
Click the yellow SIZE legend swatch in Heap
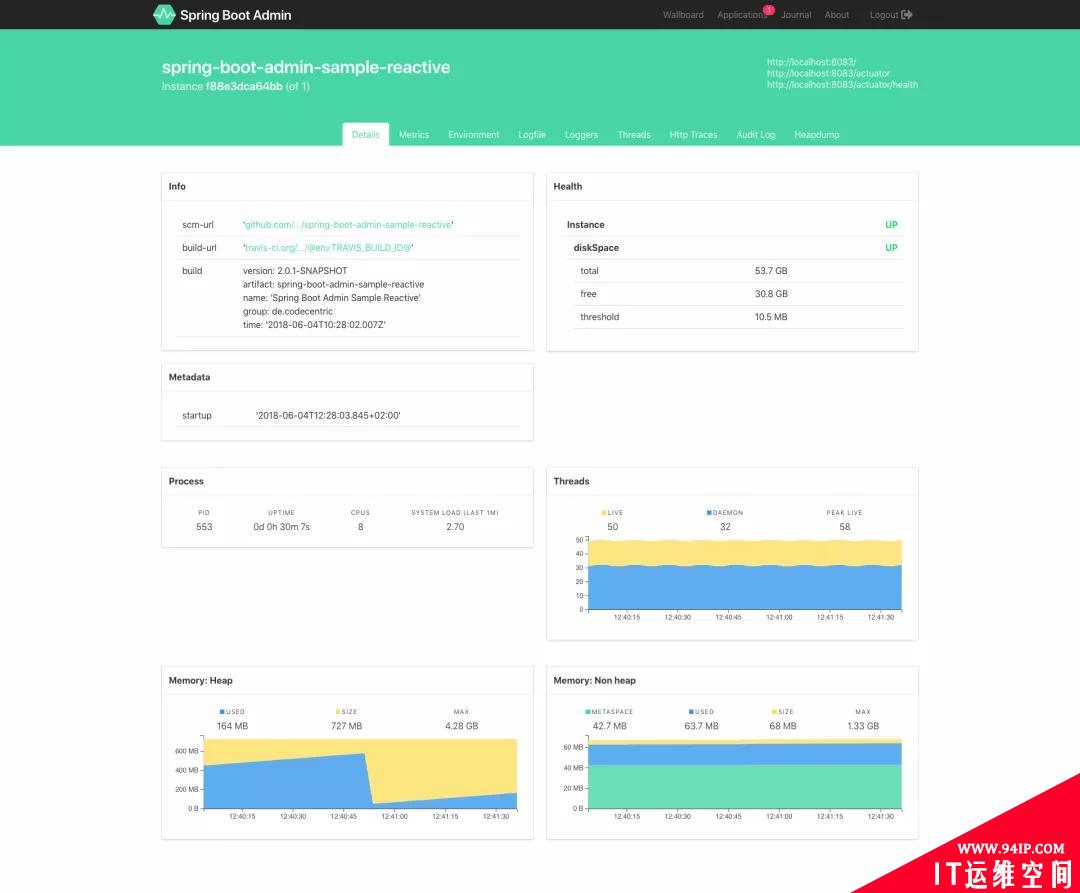click(x=338, y=712)
